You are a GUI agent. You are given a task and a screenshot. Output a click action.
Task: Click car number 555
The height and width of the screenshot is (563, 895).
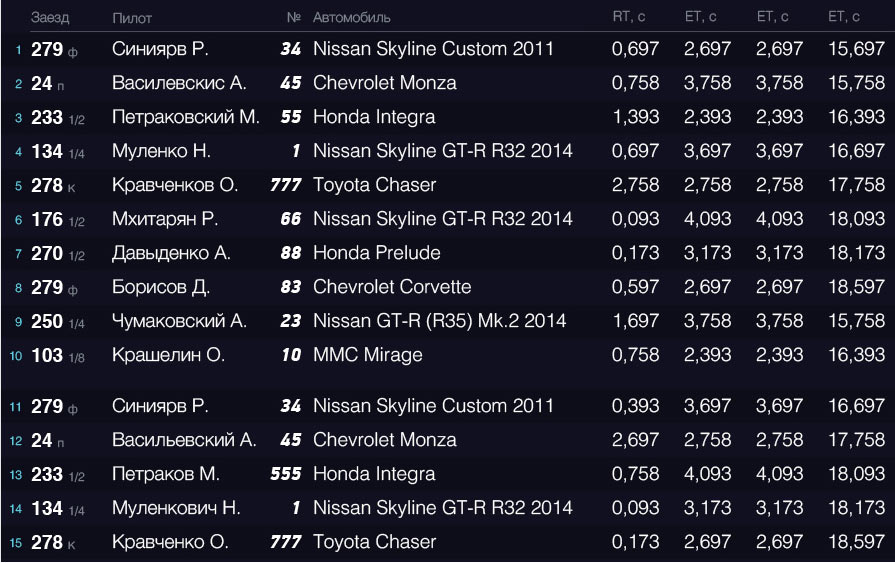pyautogui.click(x=286, y=474)
